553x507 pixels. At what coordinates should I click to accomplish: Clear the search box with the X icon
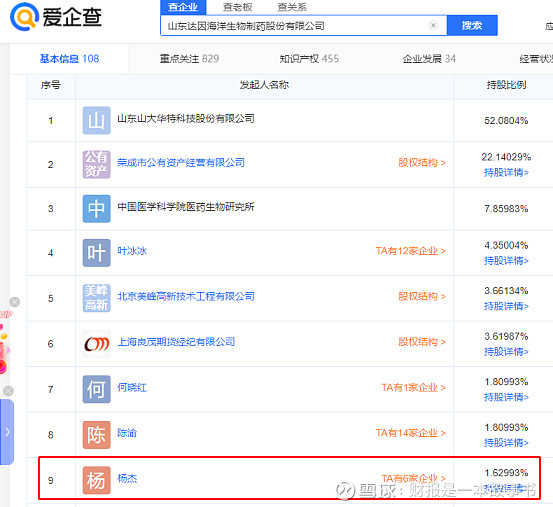[433, 25]
